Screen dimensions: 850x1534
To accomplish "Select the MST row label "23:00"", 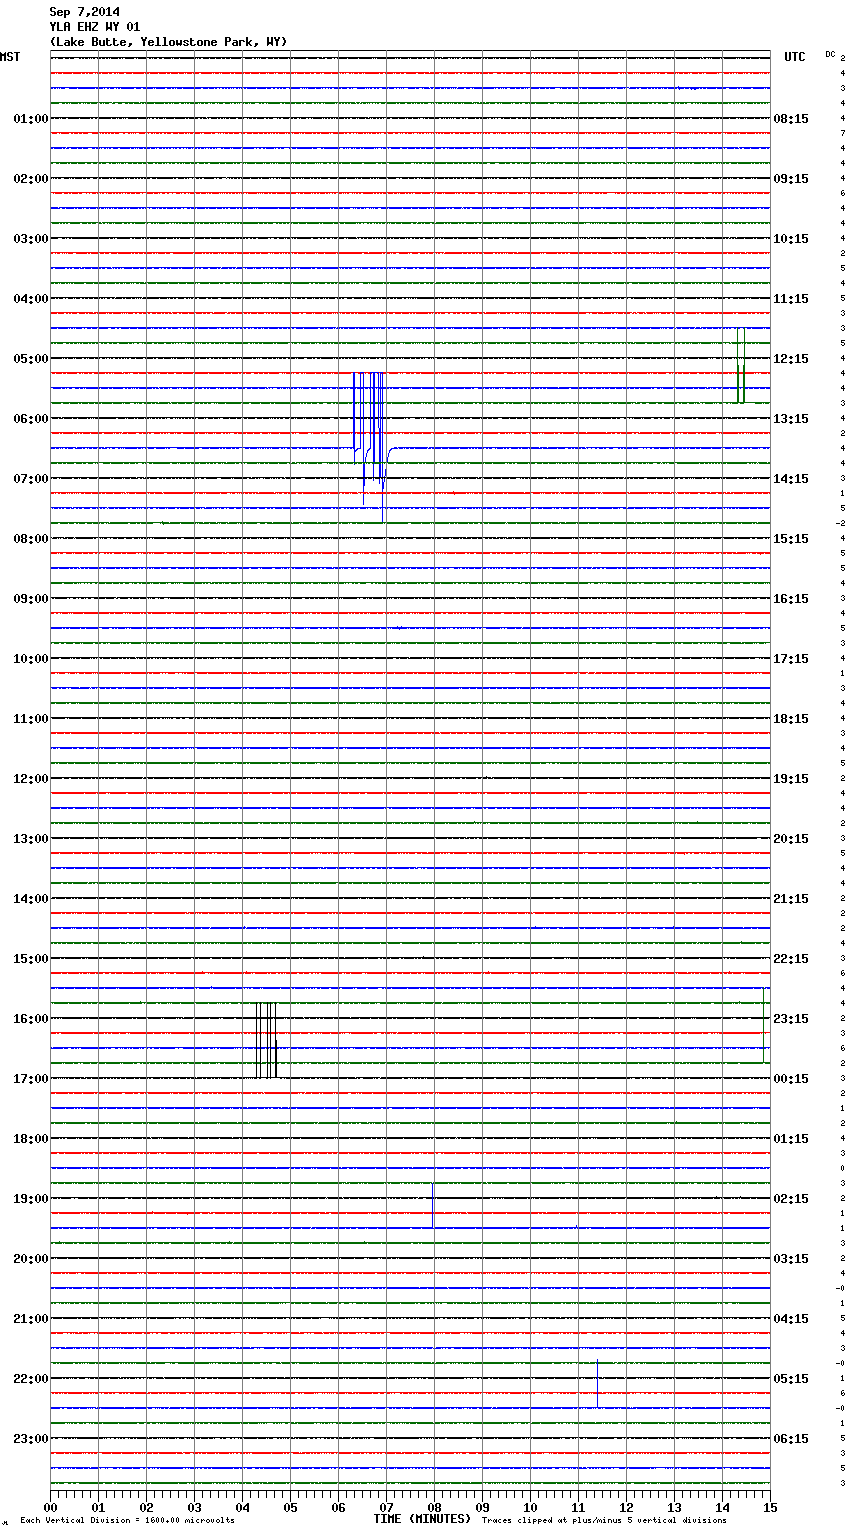I will point(31,1439).
